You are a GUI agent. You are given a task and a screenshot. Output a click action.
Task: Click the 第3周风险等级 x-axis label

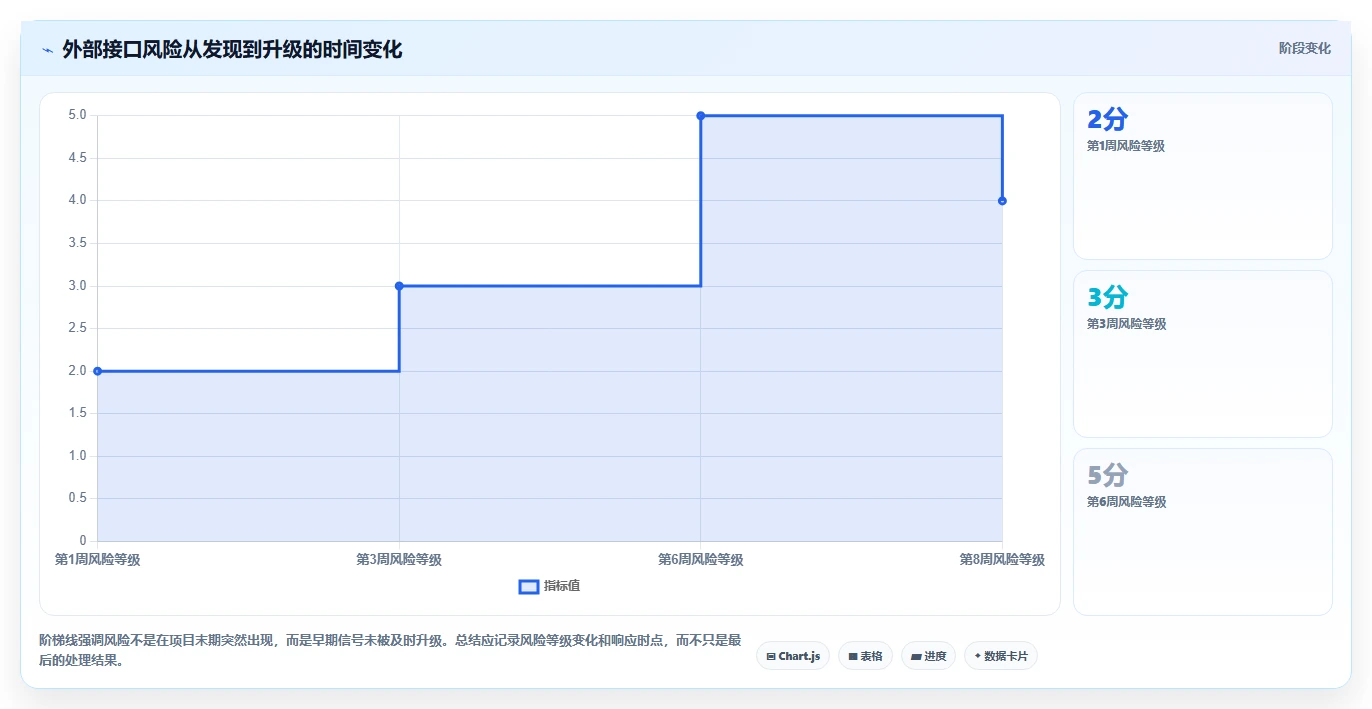coord(399,560)
